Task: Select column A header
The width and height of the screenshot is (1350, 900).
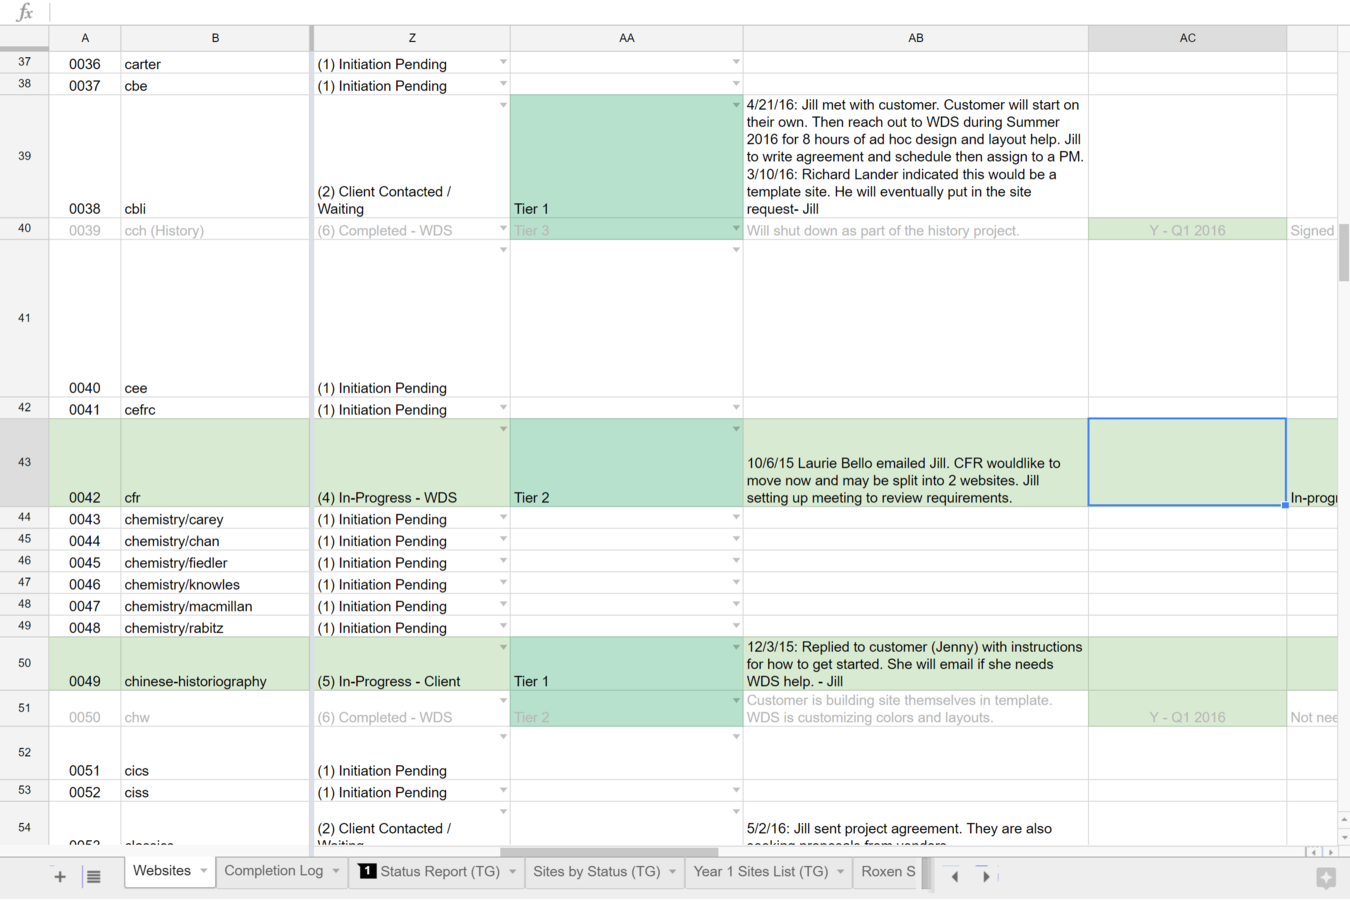Action: pos(85,38)
